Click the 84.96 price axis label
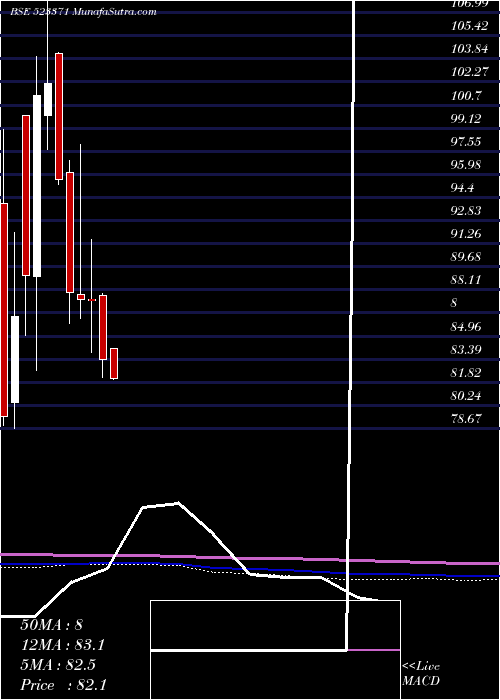Screen dimensions: 500x700 click(x=467, y=327)
